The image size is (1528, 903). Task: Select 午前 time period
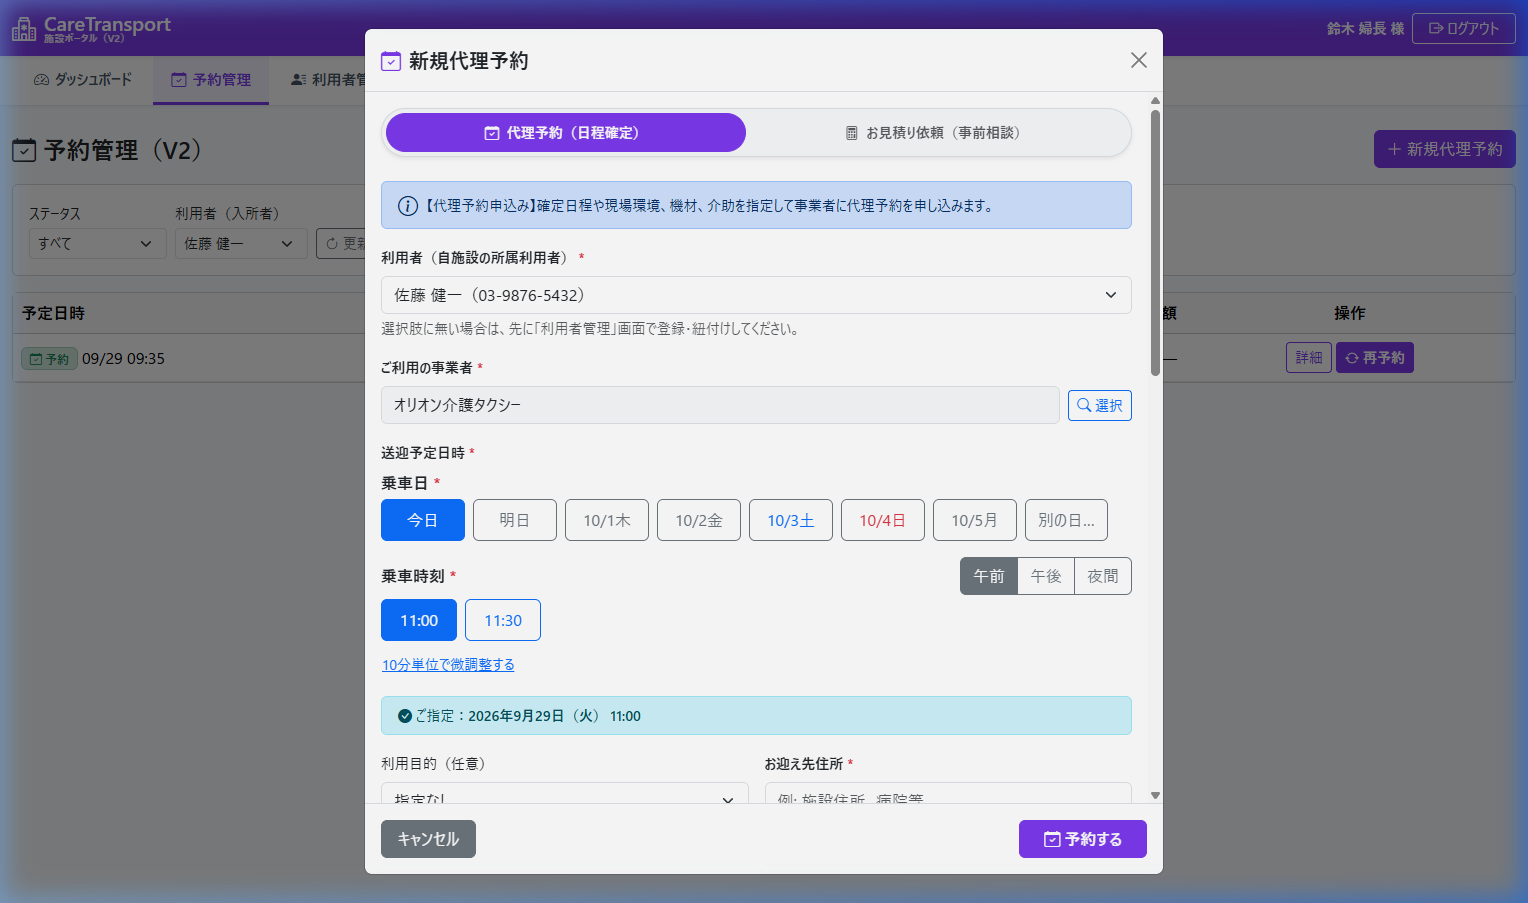tap(989, 576)
